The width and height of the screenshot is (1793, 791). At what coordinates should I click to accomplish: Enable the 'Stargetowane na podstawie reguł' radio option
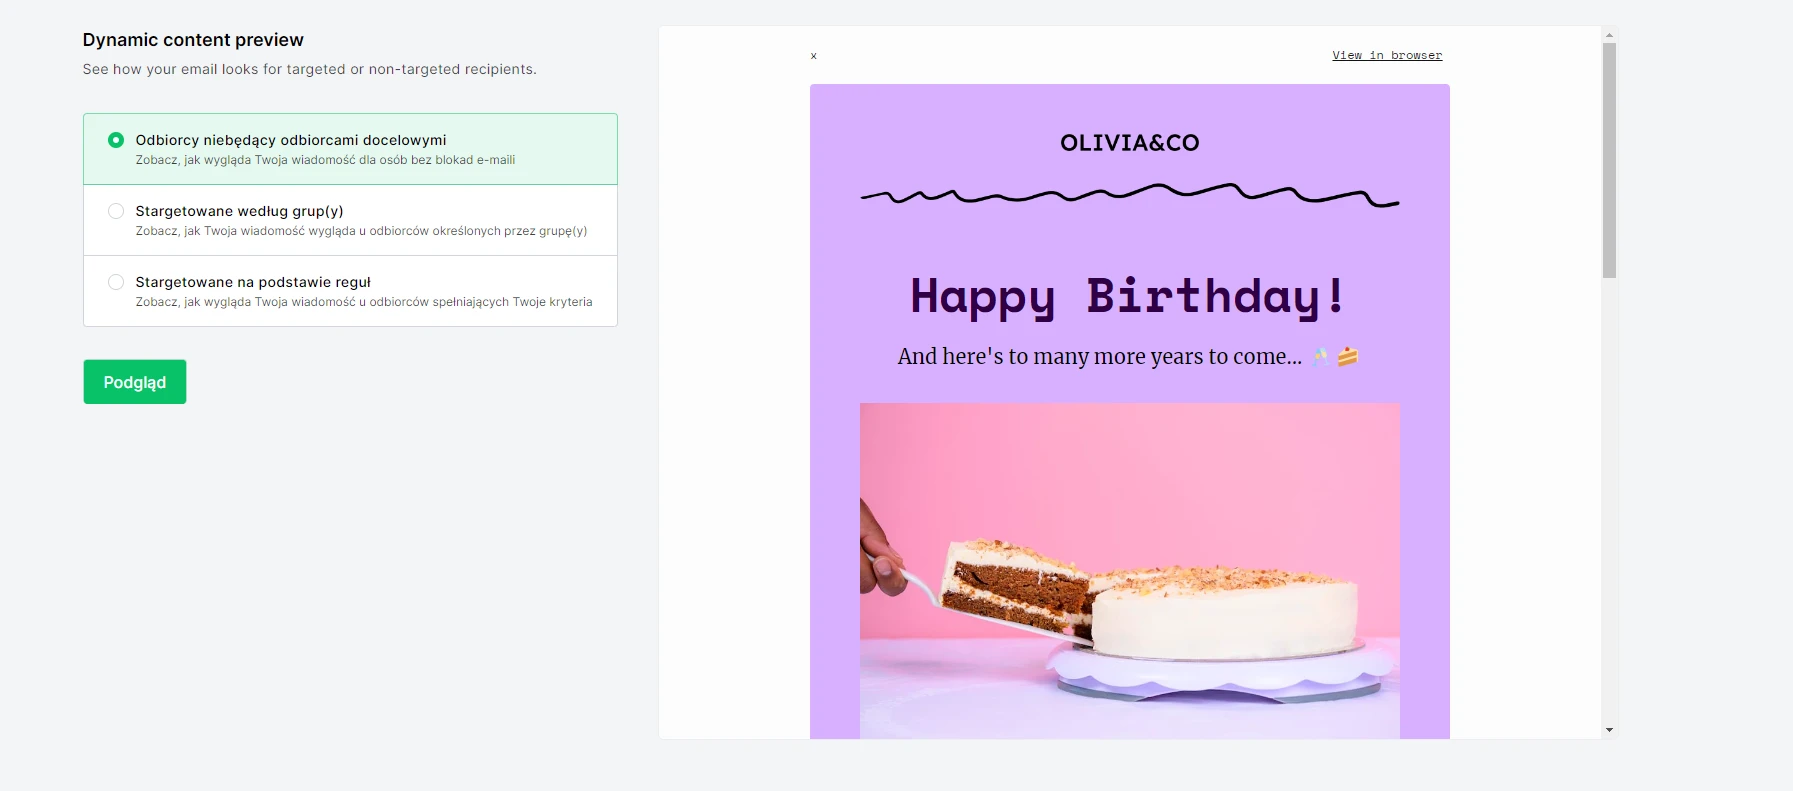[x=116, y=282]
